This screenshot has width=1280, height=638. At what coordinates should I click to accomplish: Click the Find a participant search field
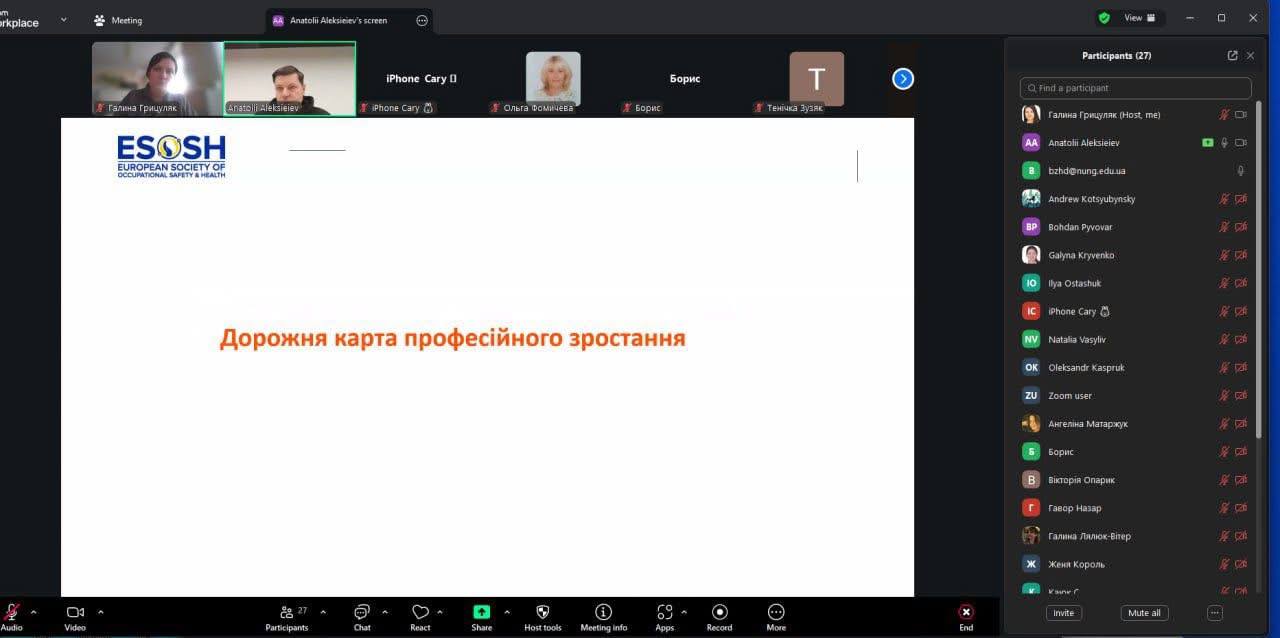pos(1135,88)
